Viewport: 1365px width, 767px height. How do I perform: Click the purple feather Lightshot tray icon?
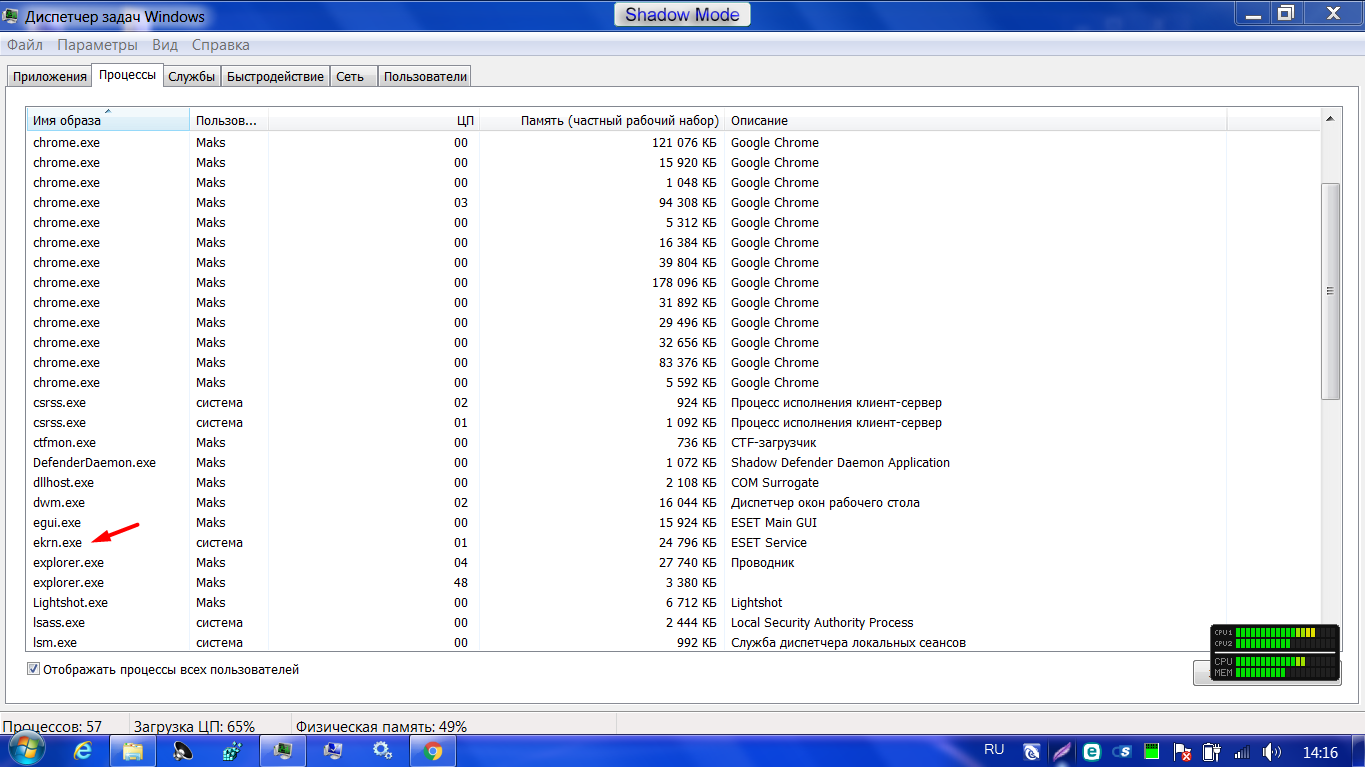1061,752
